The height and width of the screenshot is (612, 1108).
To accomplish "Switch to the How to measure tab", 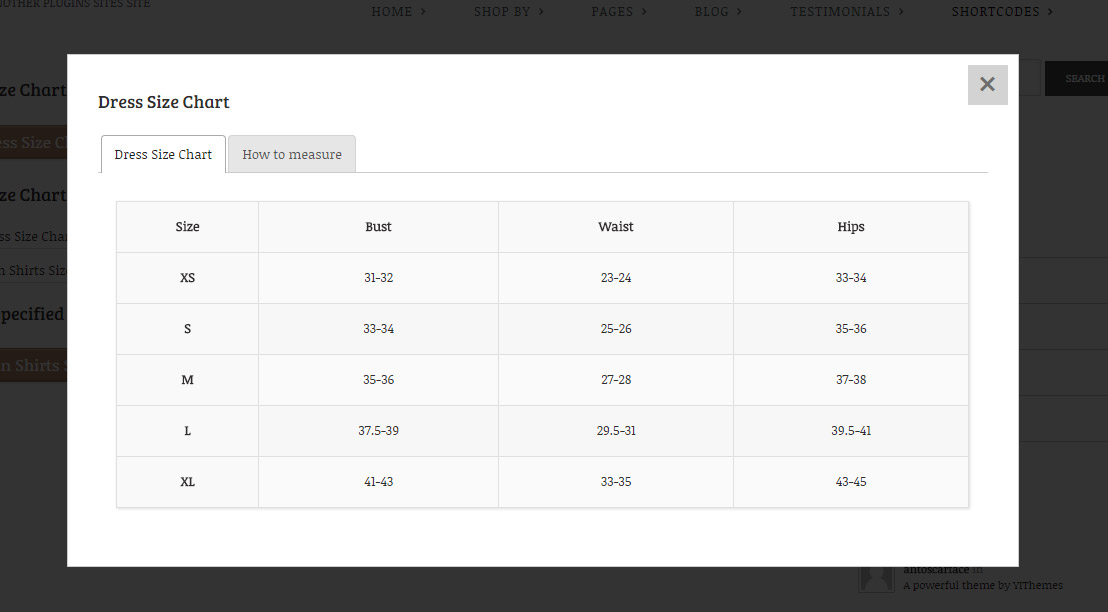I will (292, 155).
